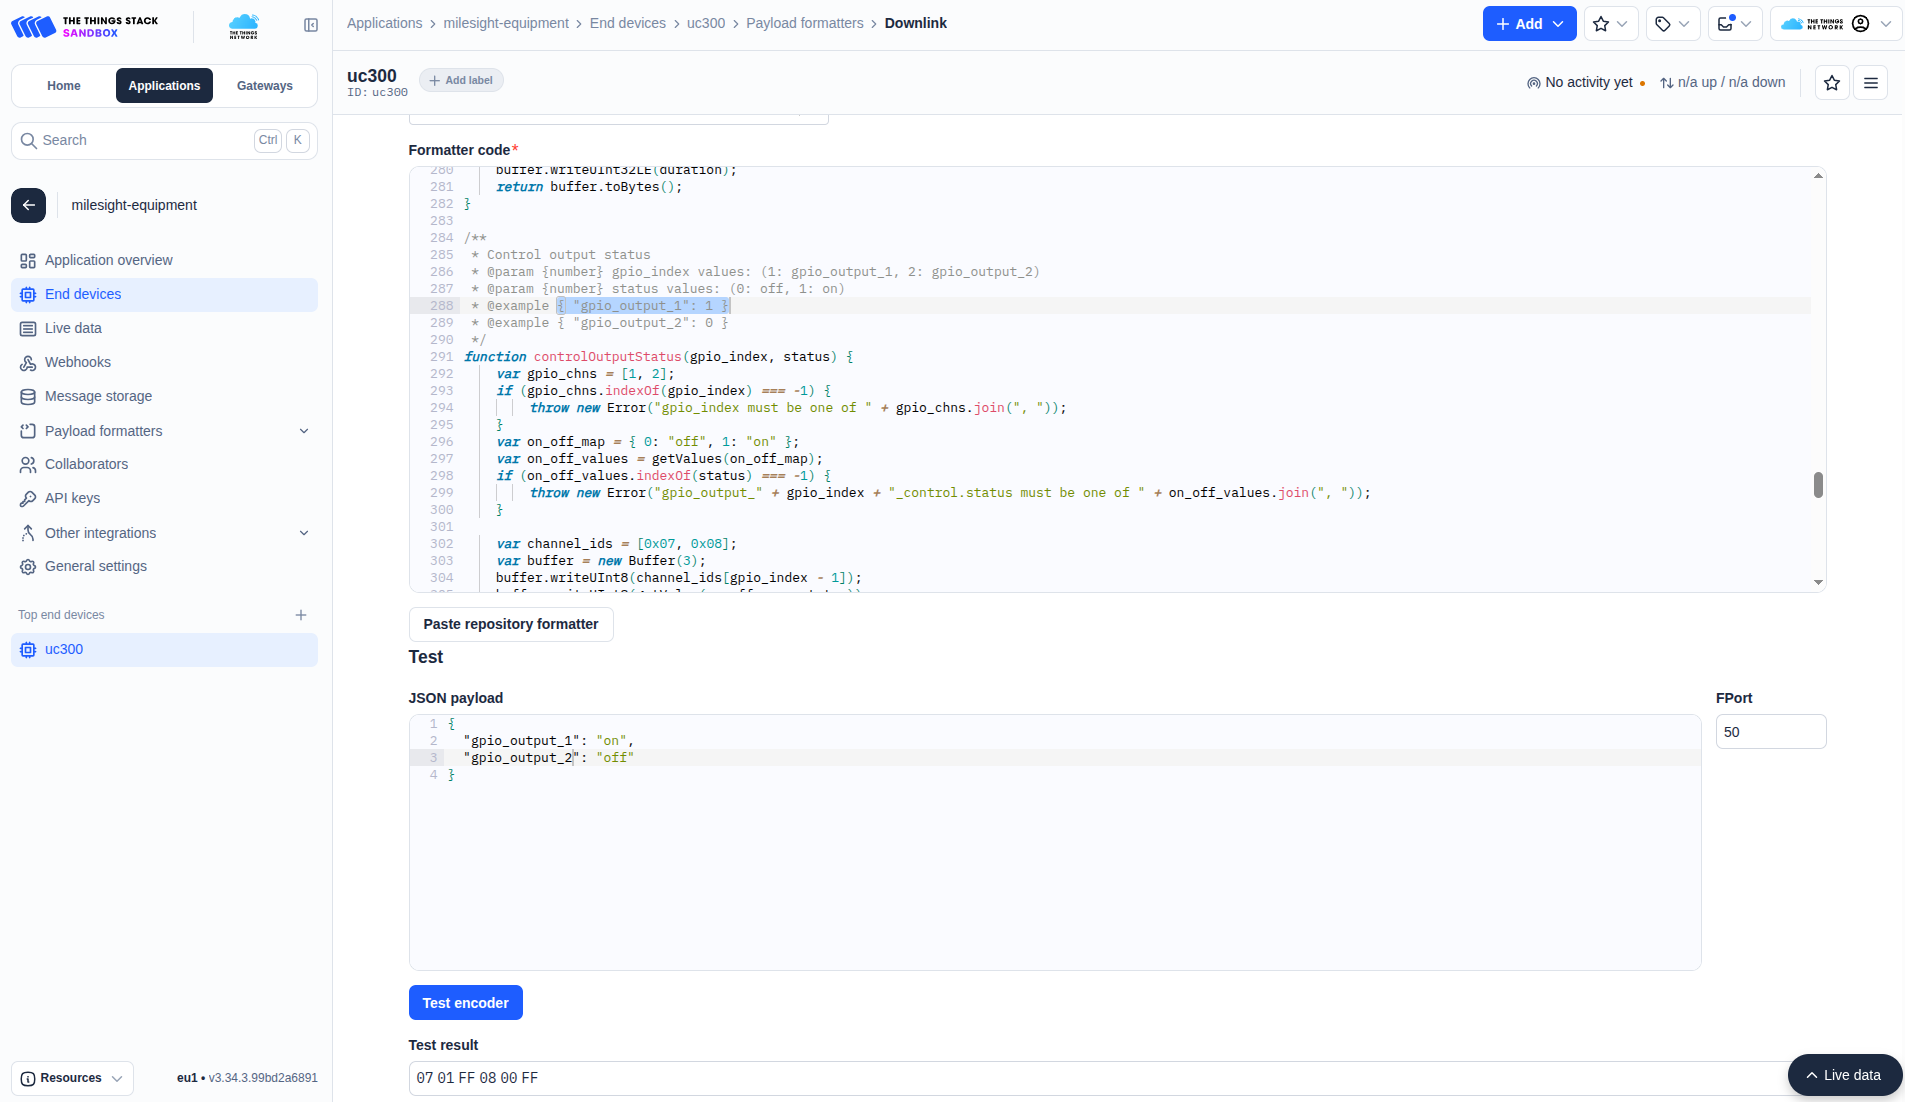Open the bookmarks star menu in header
The height and width of the screenshot is (1102, 1905).
pyautogui.click(x=1610, y=24)
